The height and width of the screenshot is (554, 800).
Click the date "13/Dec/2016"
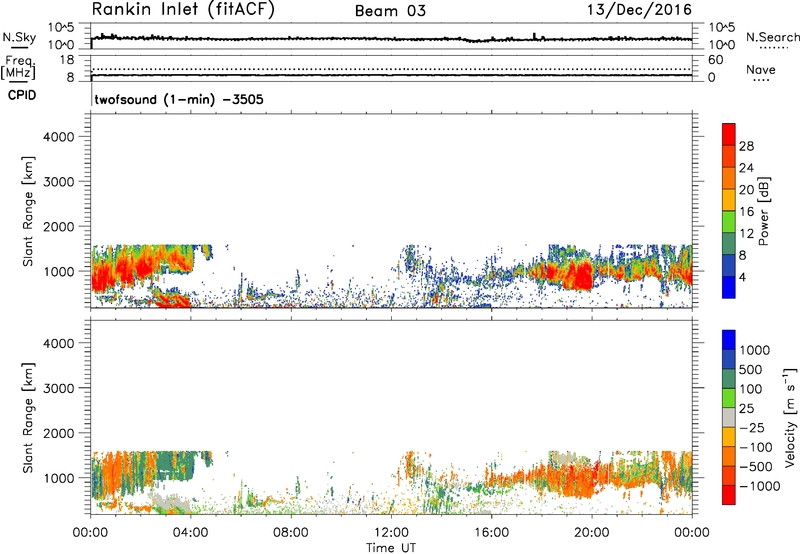(639, 10)
